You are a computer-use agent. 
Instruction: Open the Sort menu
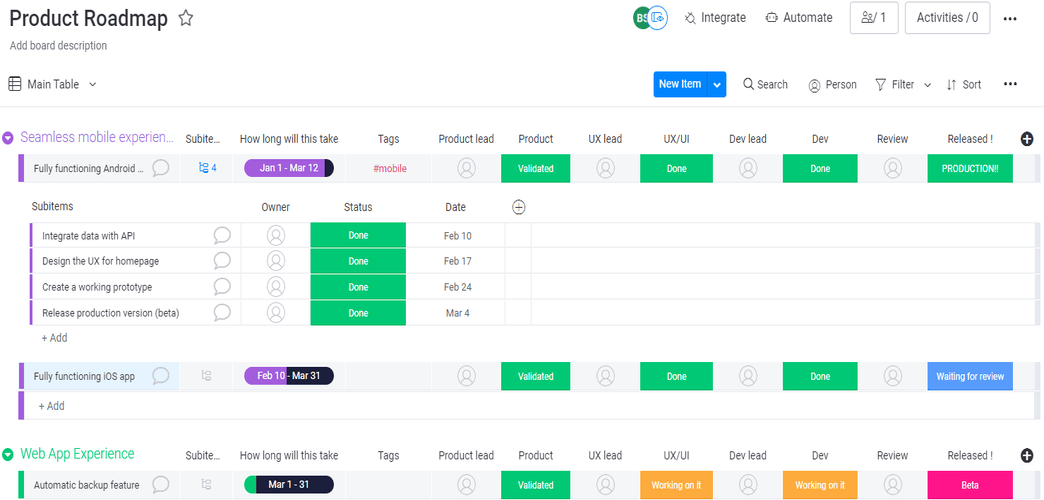coord(963,85)
